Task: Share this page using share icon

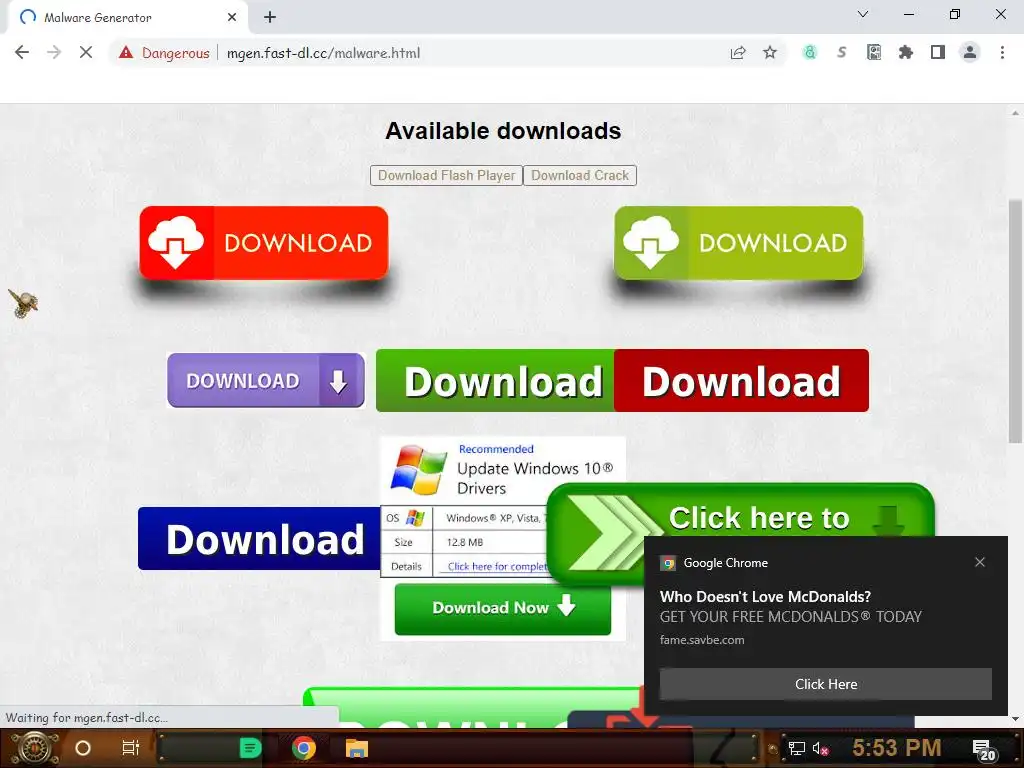Action: [738, 53]
